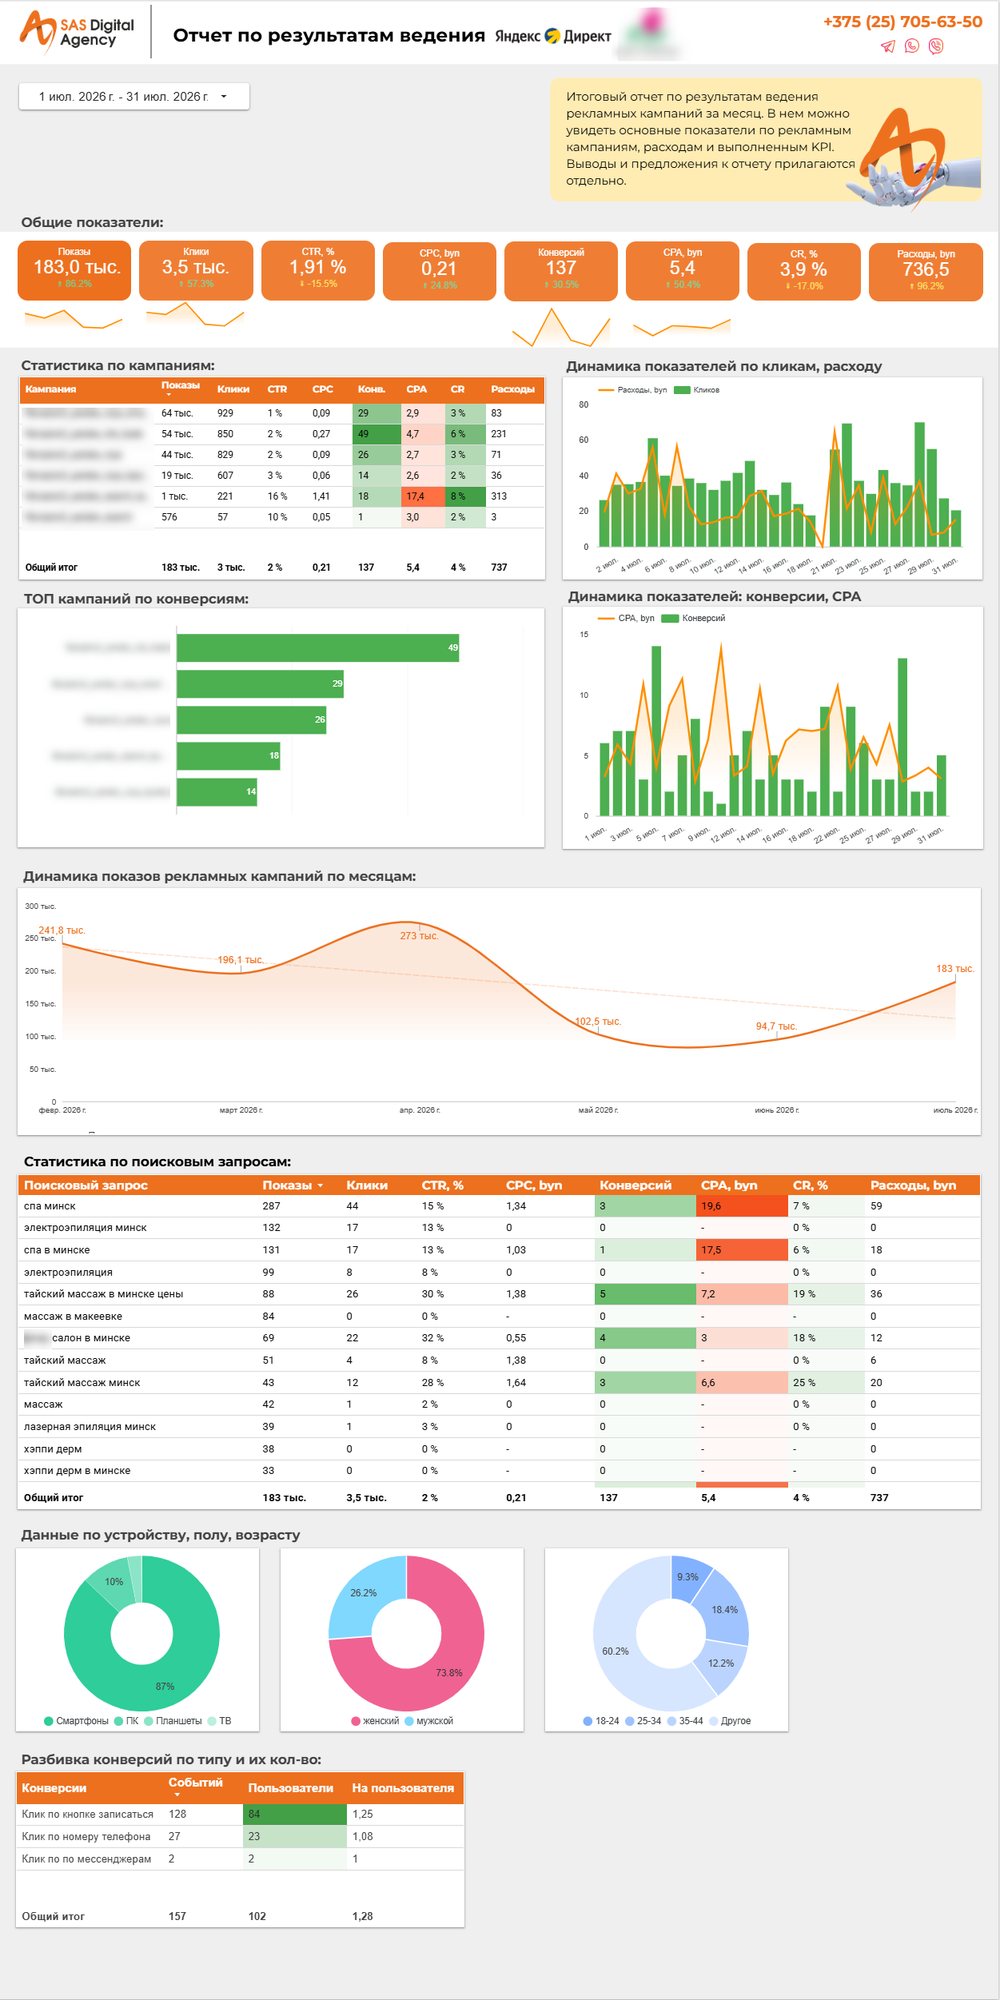Select the 49 conversions bar in the TOP campaigns chart
The width and height of the screenshot is (1000, 2000).
(x=318, y=648)
